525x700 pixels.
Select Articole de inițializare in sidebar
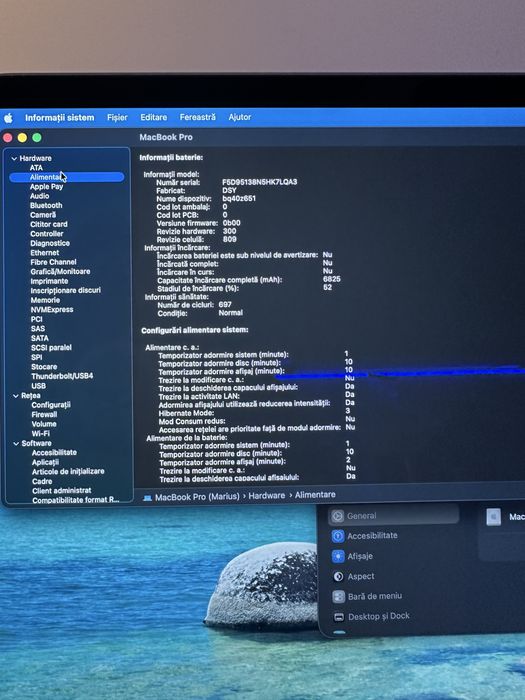[x=68, y=472]
